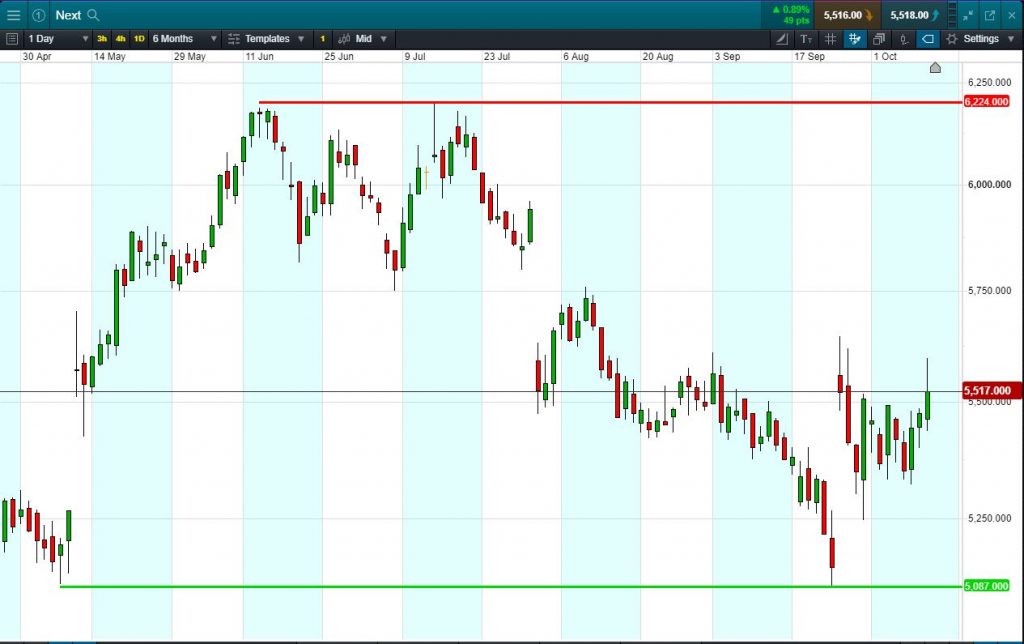Click the 5,250.000 price axis label
Screen dimensions: 1024x644
[x=989, y=518]
